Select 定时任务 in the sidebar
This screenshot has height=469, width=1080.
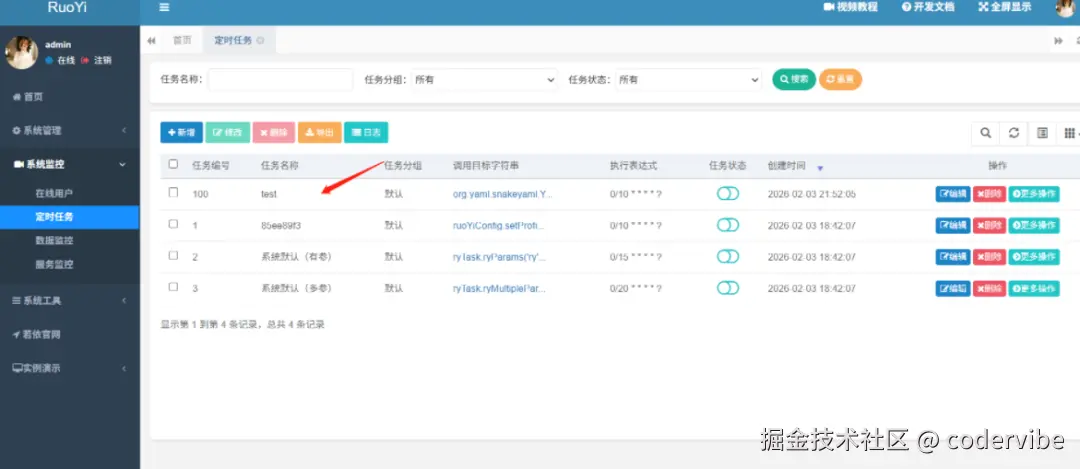coord(70,217)
